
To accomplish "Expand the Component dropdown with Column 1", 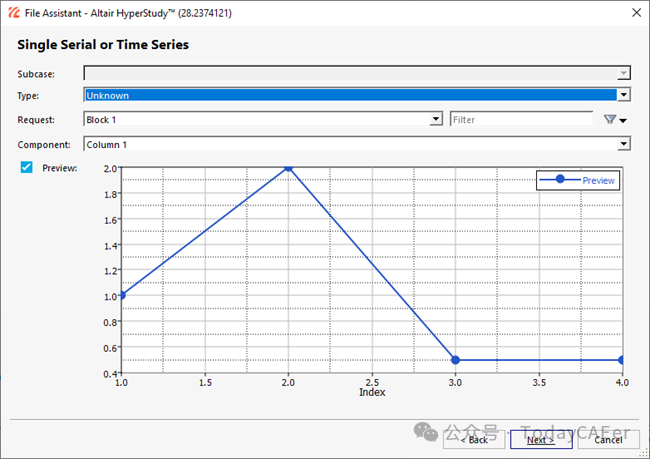I will (623, 144).
